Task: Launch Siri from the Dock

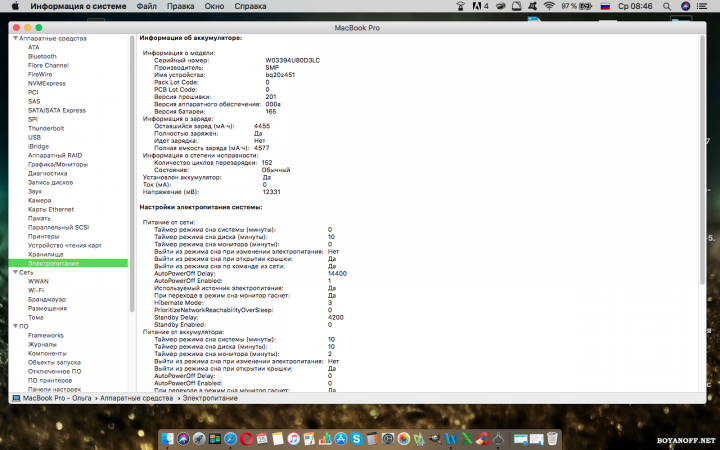Action: pos(184,439)
